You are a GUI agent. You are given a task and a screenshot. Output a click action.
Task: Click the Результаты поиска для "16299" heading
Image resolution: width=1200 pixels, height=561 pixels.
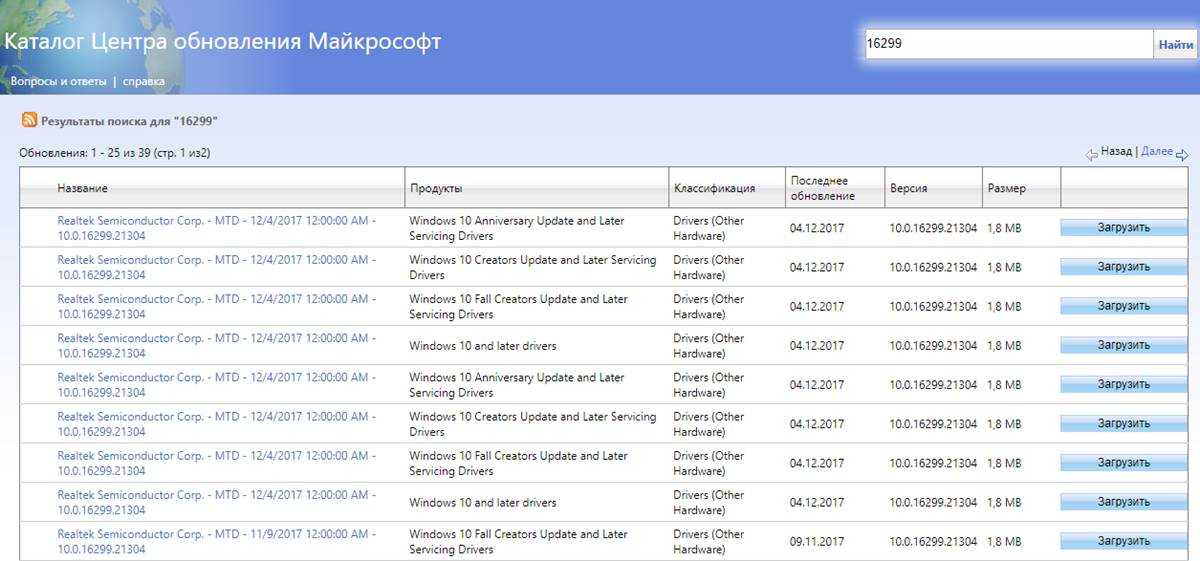point(129,120)
